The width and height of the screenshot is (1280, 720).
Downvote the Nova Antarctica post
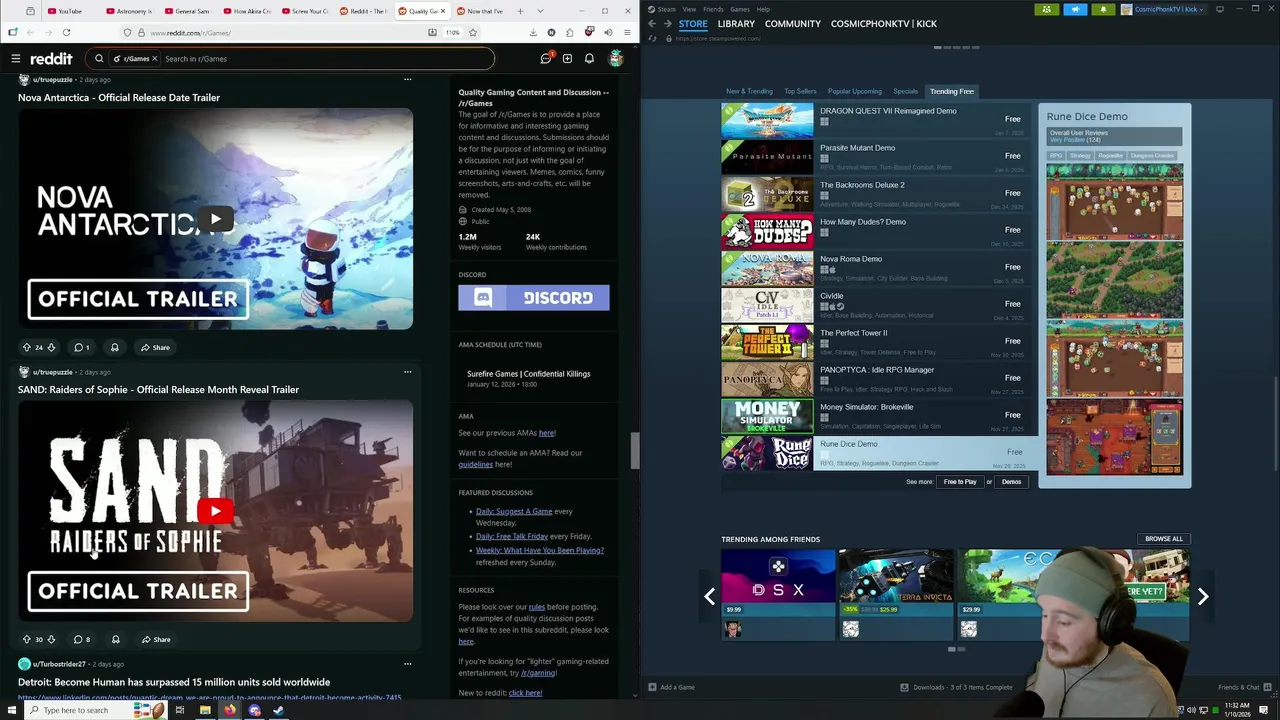coord(51,347)
